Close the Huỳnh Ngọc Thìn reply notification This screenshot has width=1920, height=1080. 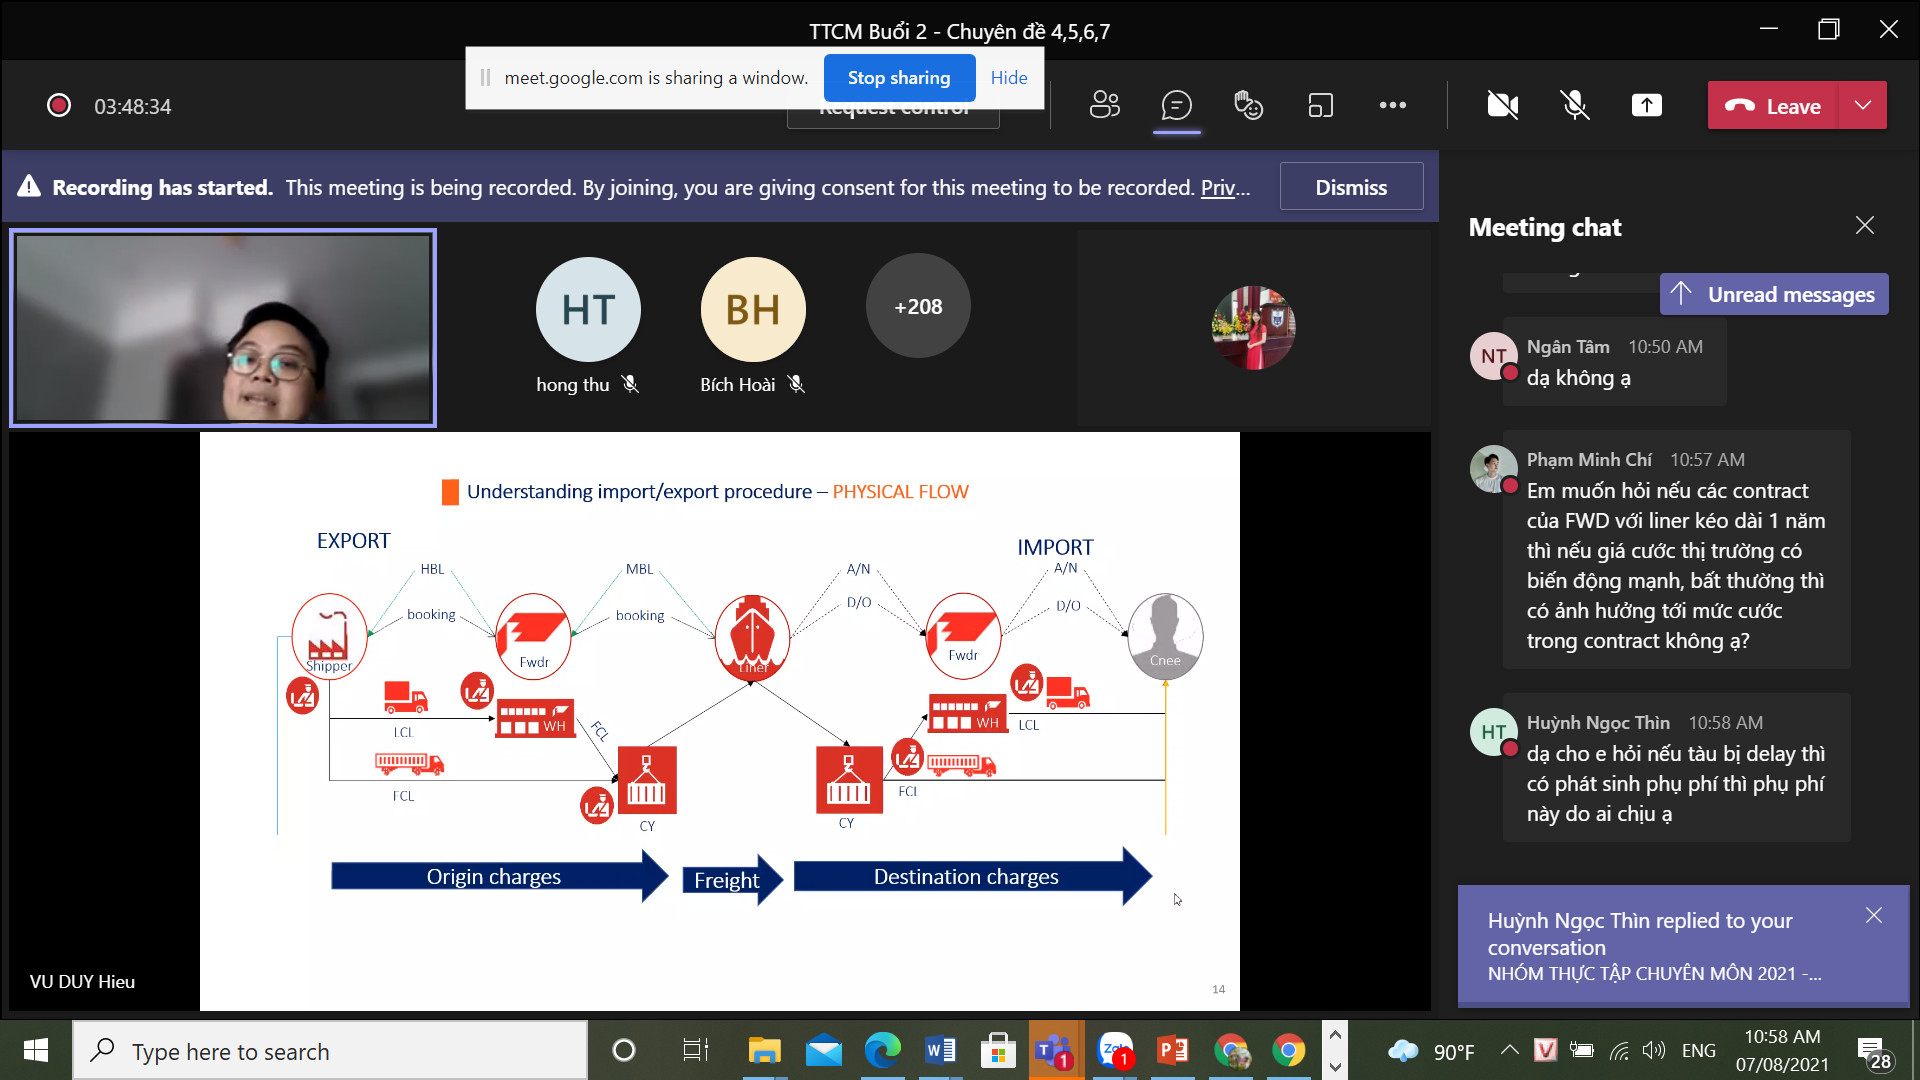click(x=1873, y=916)
